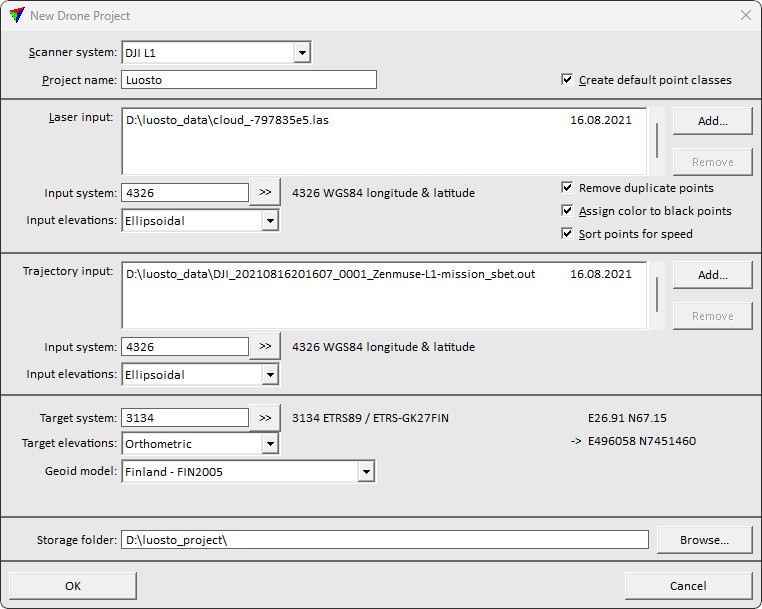Click the Laser input list scrollbar
The height and width of the screenshot is (609, 762).
click(x=657, y=141)
